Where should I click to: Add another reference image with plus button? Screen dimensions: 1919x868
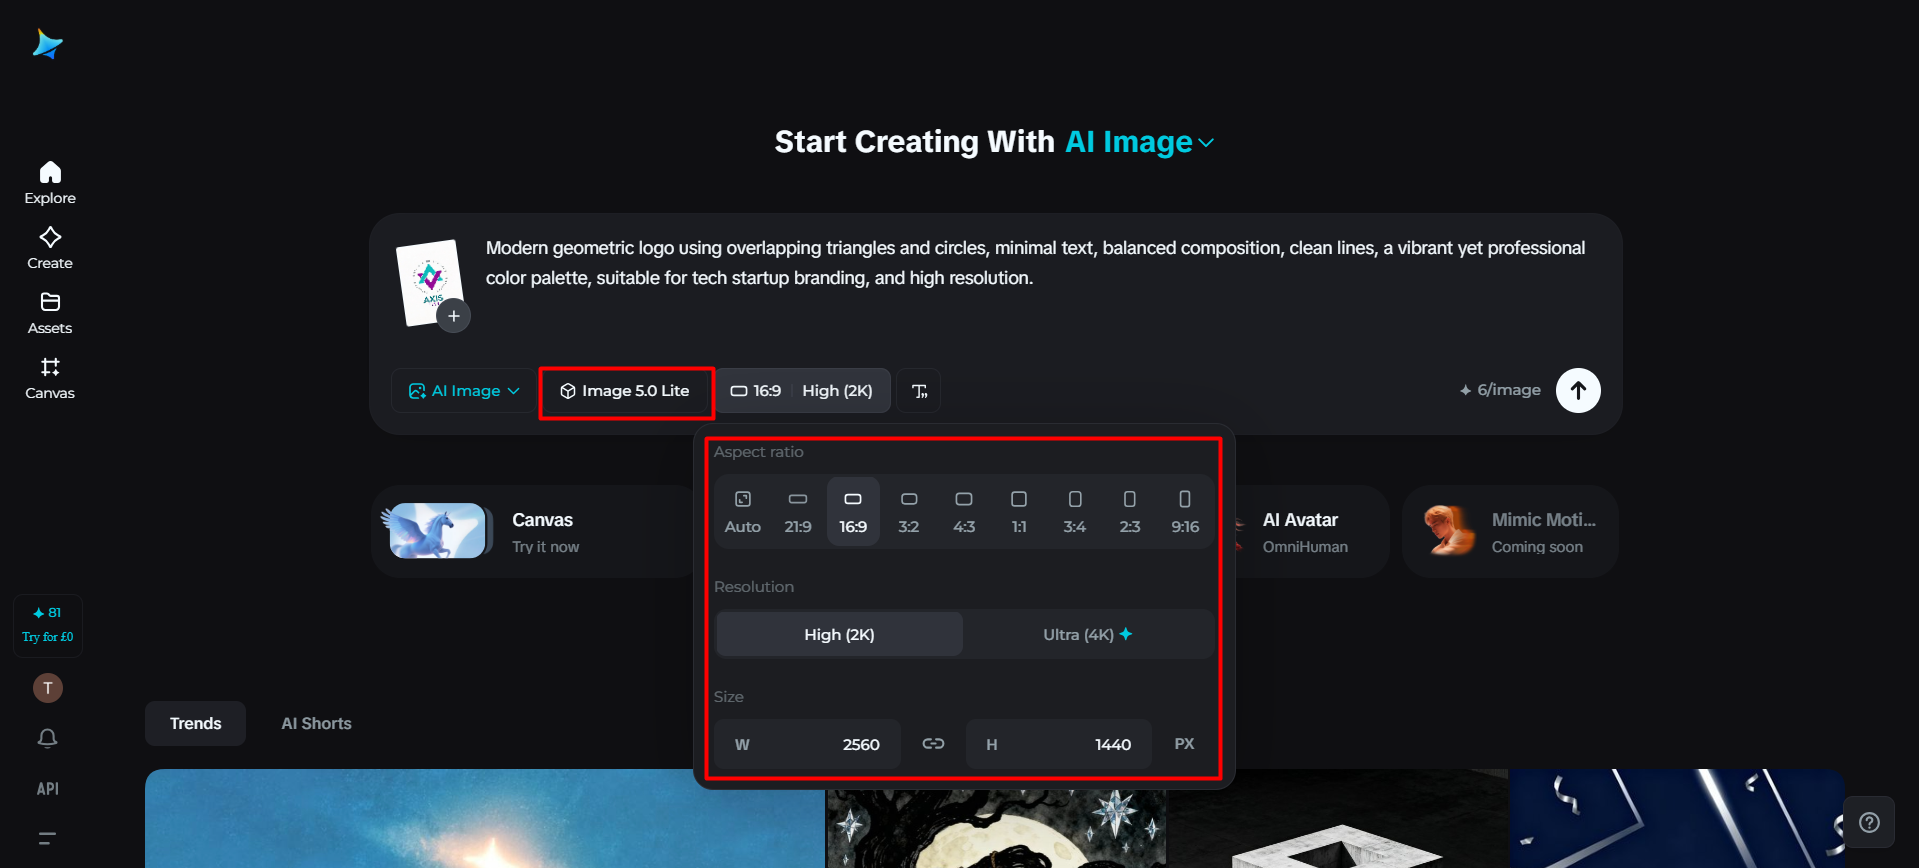(454, 316)
